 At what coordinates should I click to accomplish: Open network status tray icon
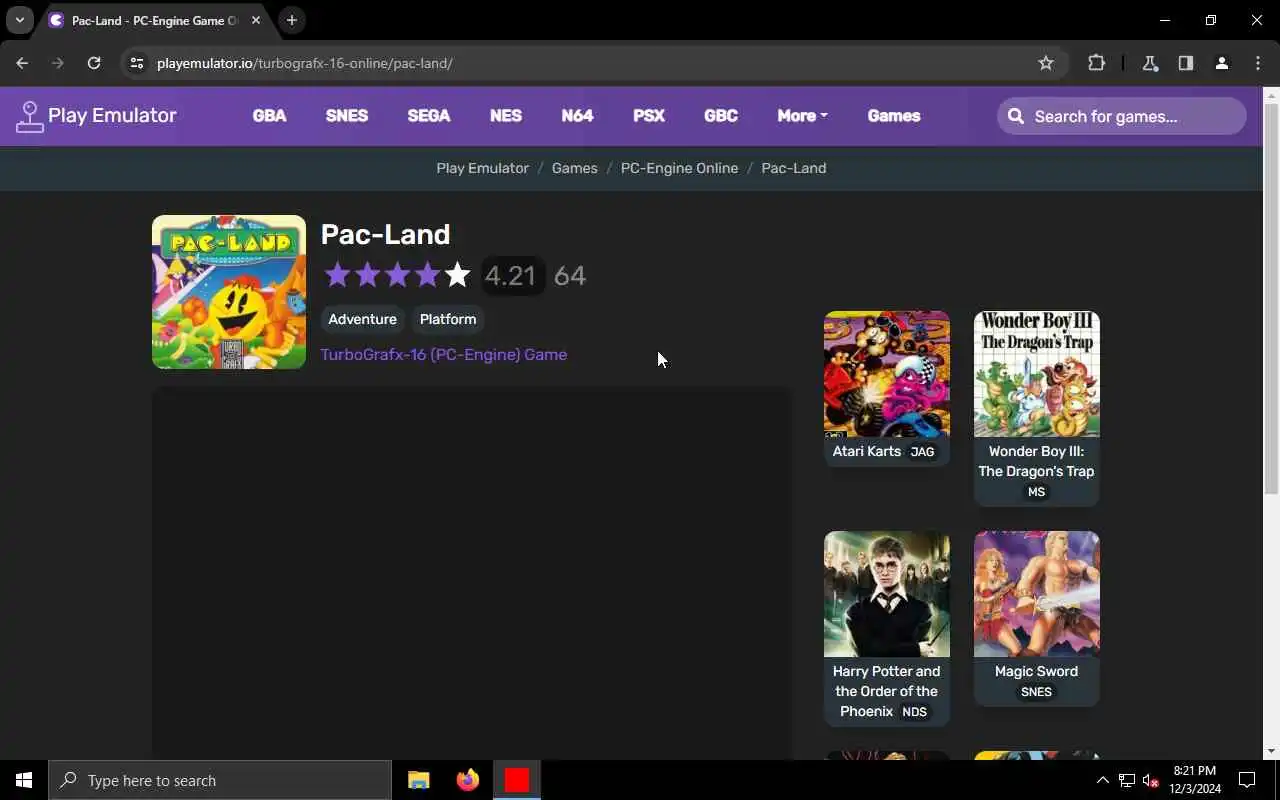coord(1126,780)
